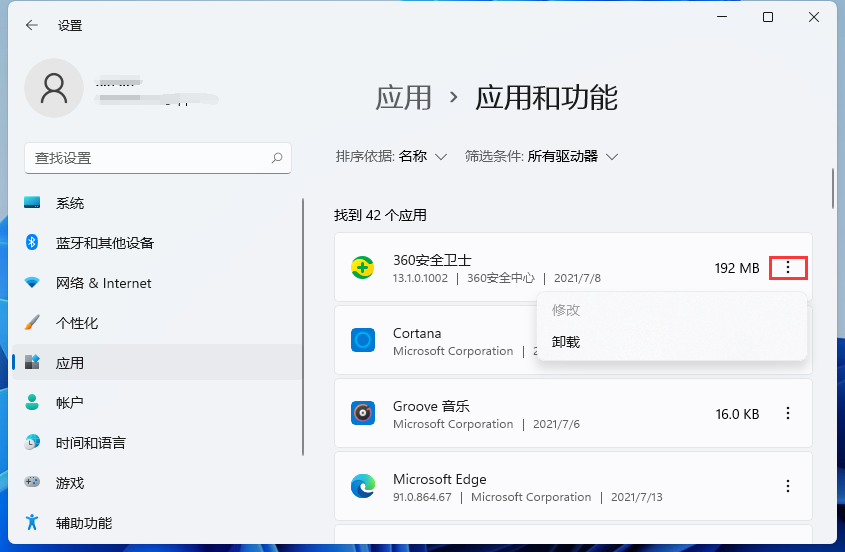Click the sidebar vertical scrollbar
Image resolution: width=845 pixels, height=552 pixels.
tap(303, 327)
